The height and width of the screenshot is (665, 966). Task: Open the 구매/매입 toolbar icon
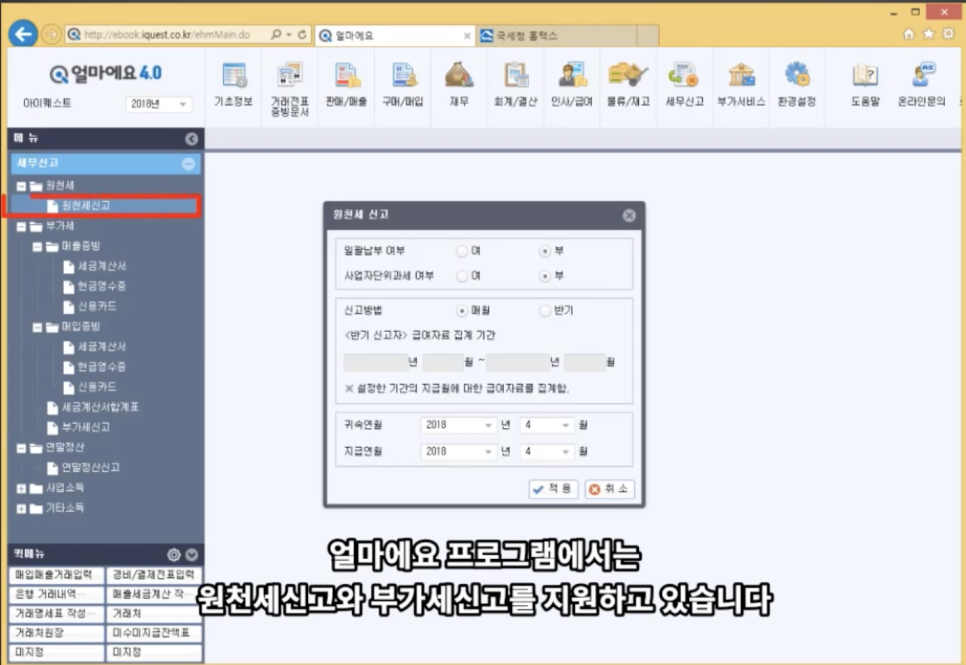pyautogui.click(x=403, y=84)
